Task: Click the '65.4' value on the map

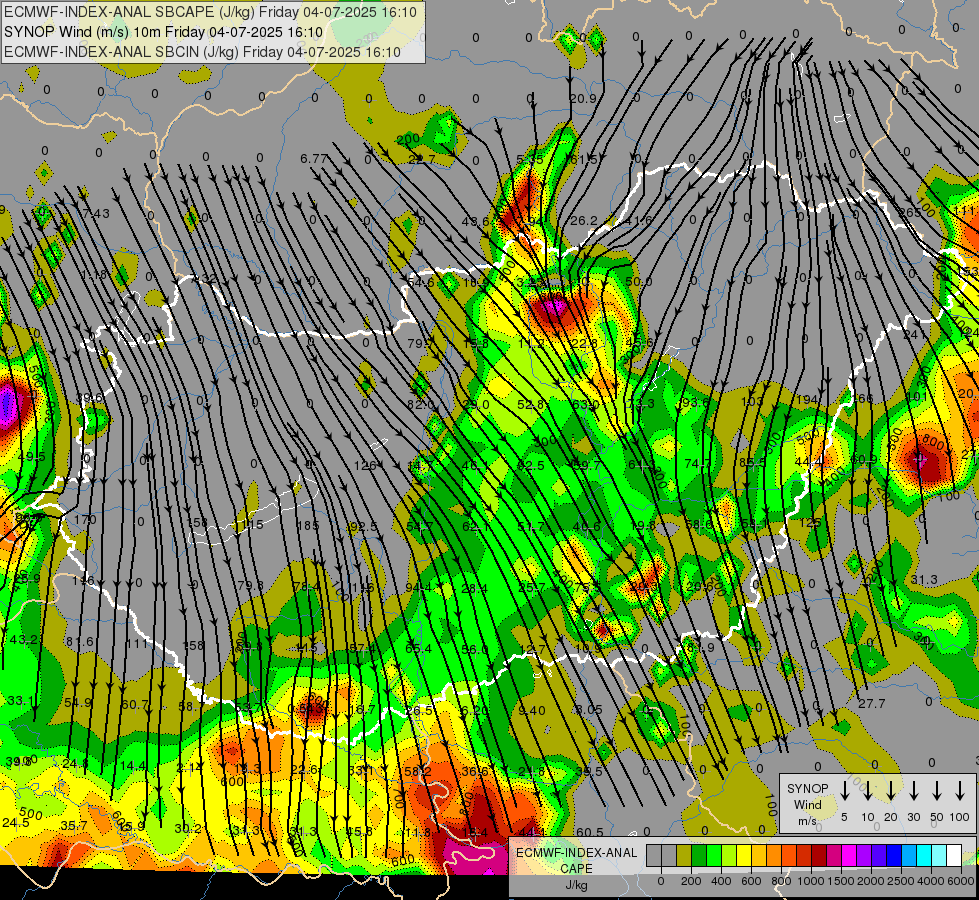Action: click(x=418, y=648)
